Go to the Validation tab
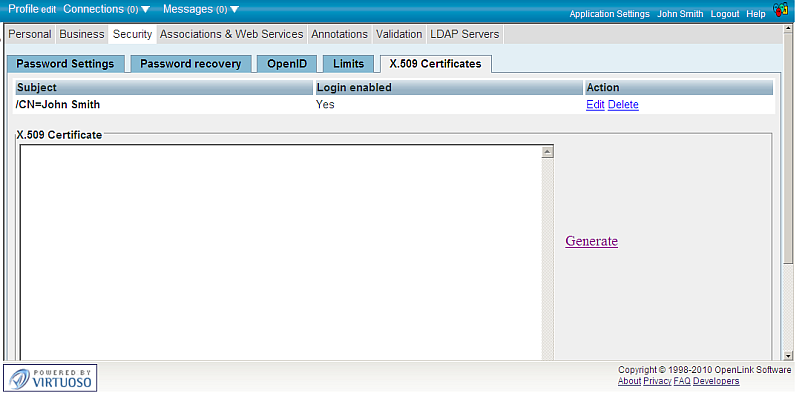Image resolution: width=800 pixels, height=393 pixels. (x=399, y=34)
